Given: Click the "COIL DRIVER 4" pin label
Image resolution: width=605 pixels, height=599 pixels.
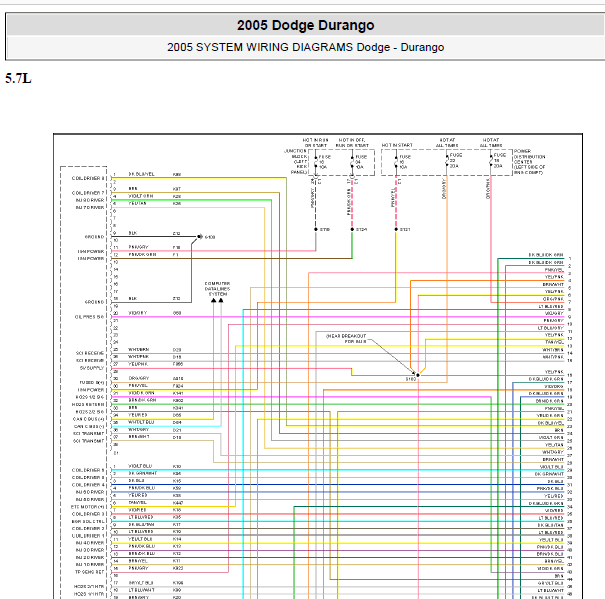Looking at the screenshot, I should click(88, 485).
